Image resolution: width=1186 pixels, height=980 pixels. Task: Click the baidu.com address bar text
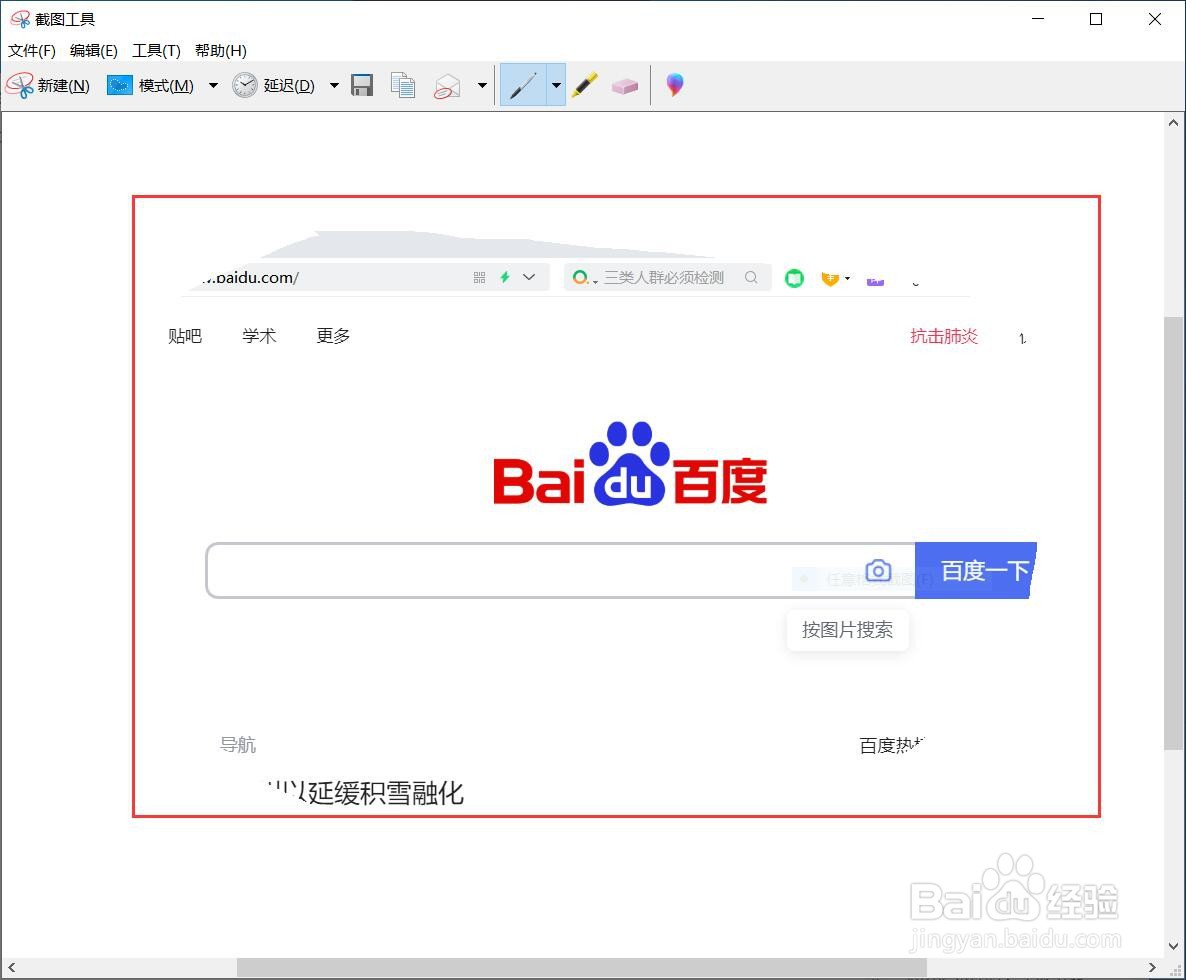pos(251,278)
